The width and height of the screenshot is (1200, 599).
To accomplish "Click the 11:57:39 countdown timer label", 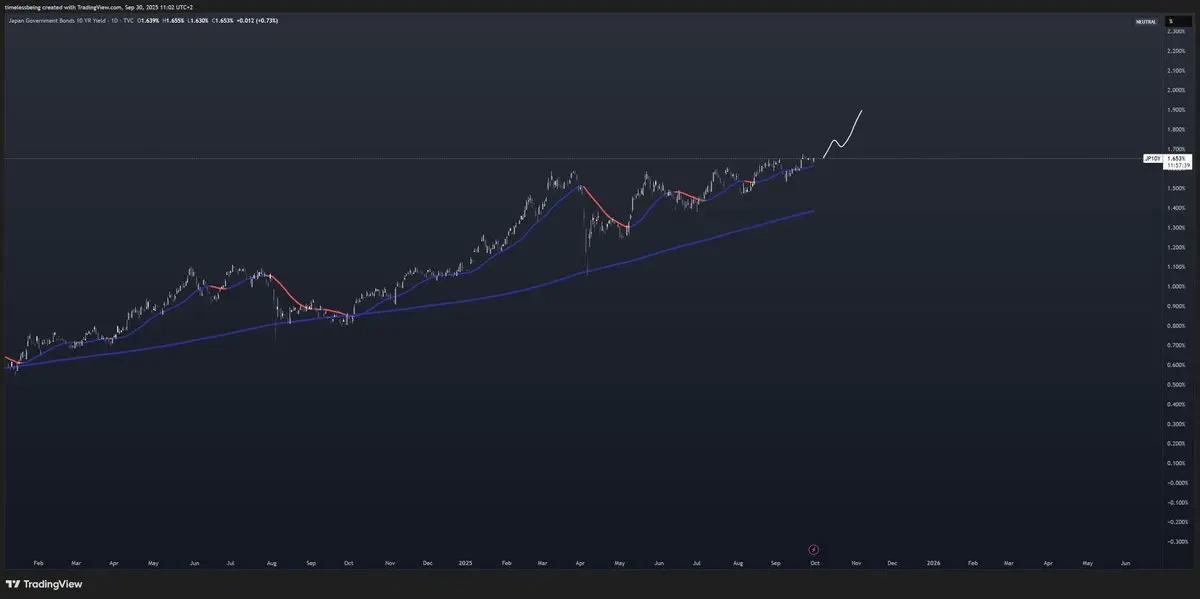I will pyautogui.click(x=1178, y=166).
